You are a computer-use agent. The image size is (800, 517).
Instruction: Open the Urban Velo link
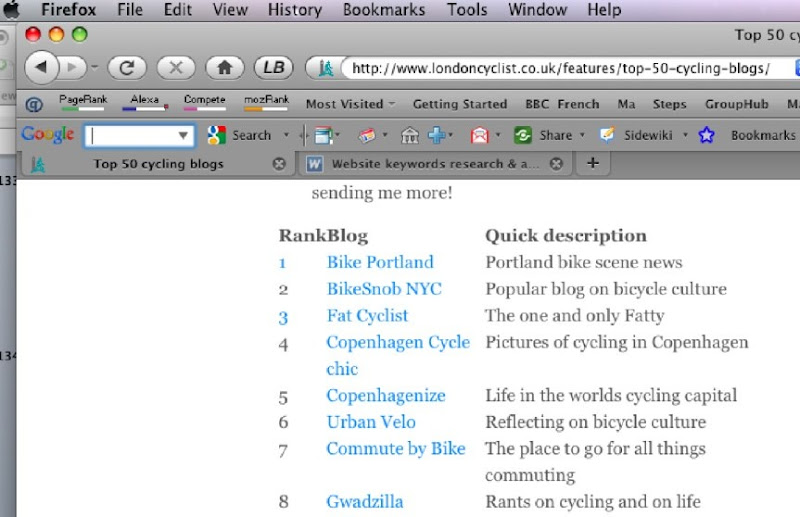[x=371, y=422]
